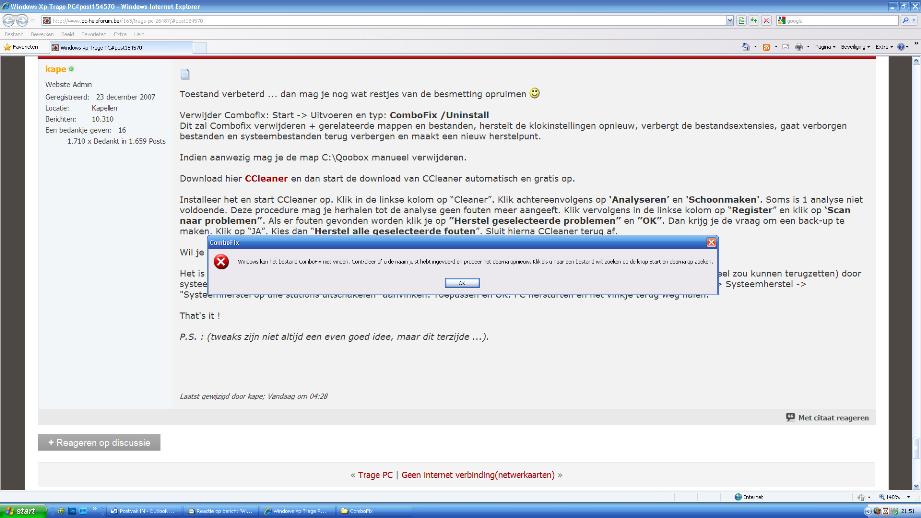Open a new blank tab
The width and height of the screenshot is (921, 518).
click(200, 47)
